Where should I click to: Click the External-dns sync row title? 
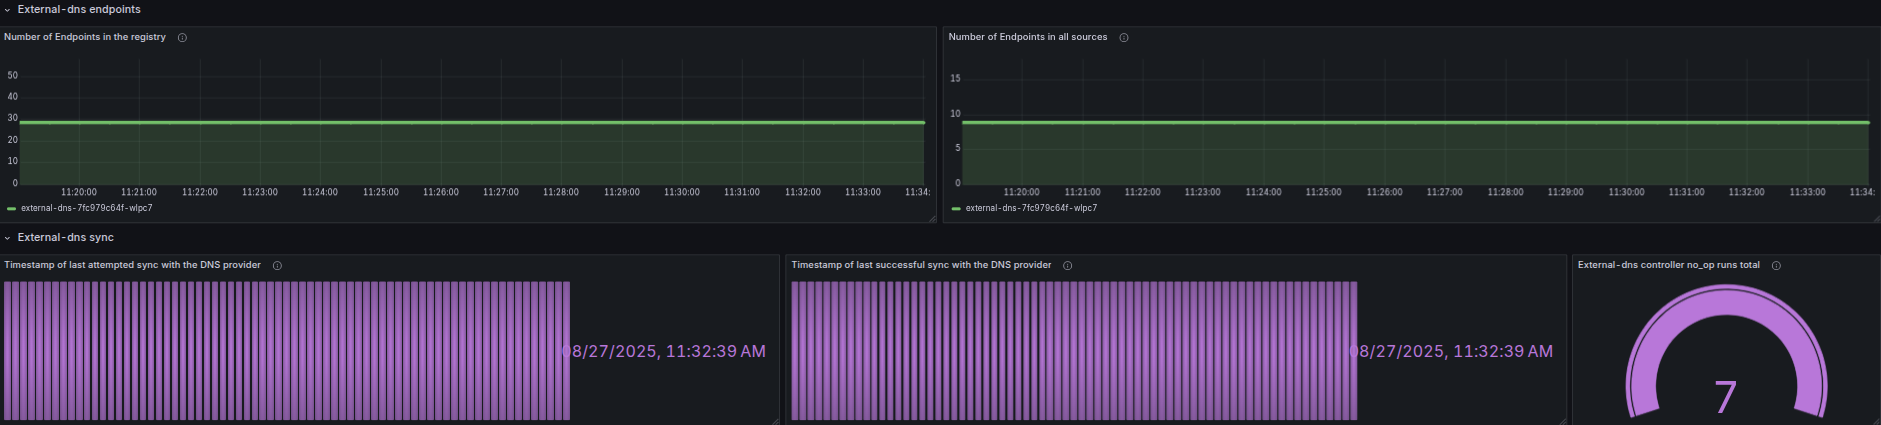(66, 238)
